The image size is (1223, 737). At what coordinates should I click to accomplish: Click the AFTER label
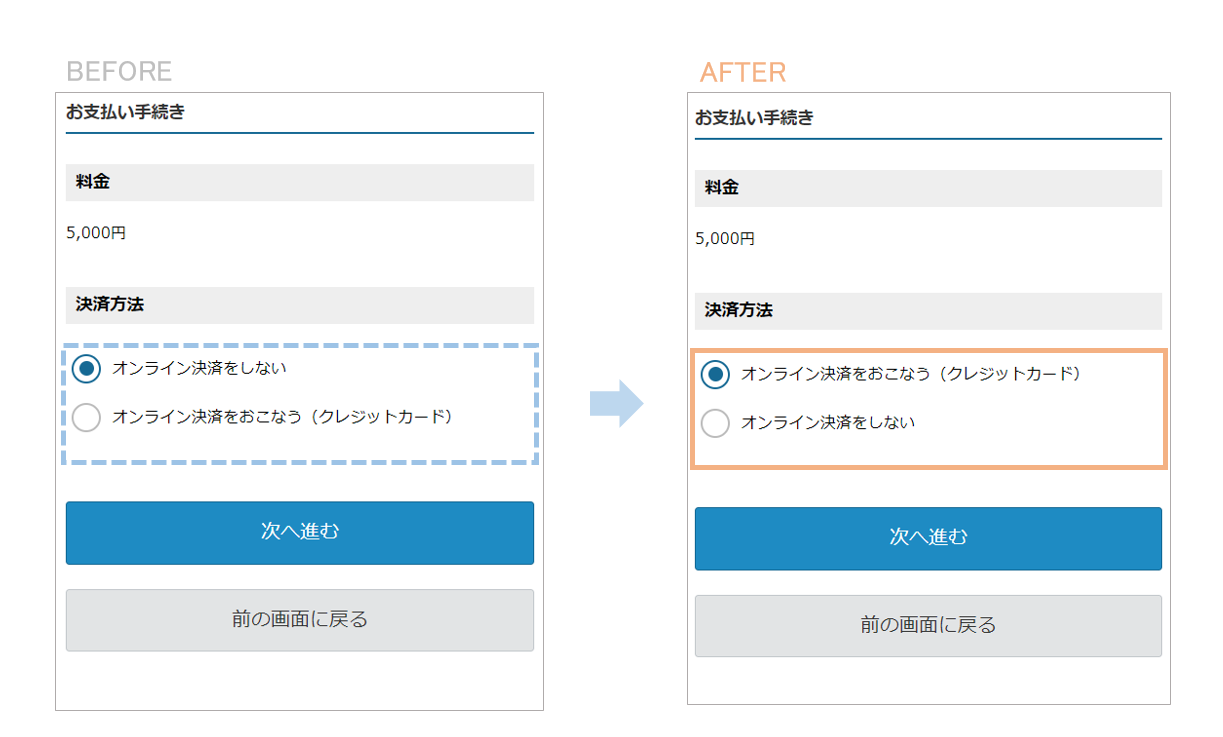click(742, 71)
